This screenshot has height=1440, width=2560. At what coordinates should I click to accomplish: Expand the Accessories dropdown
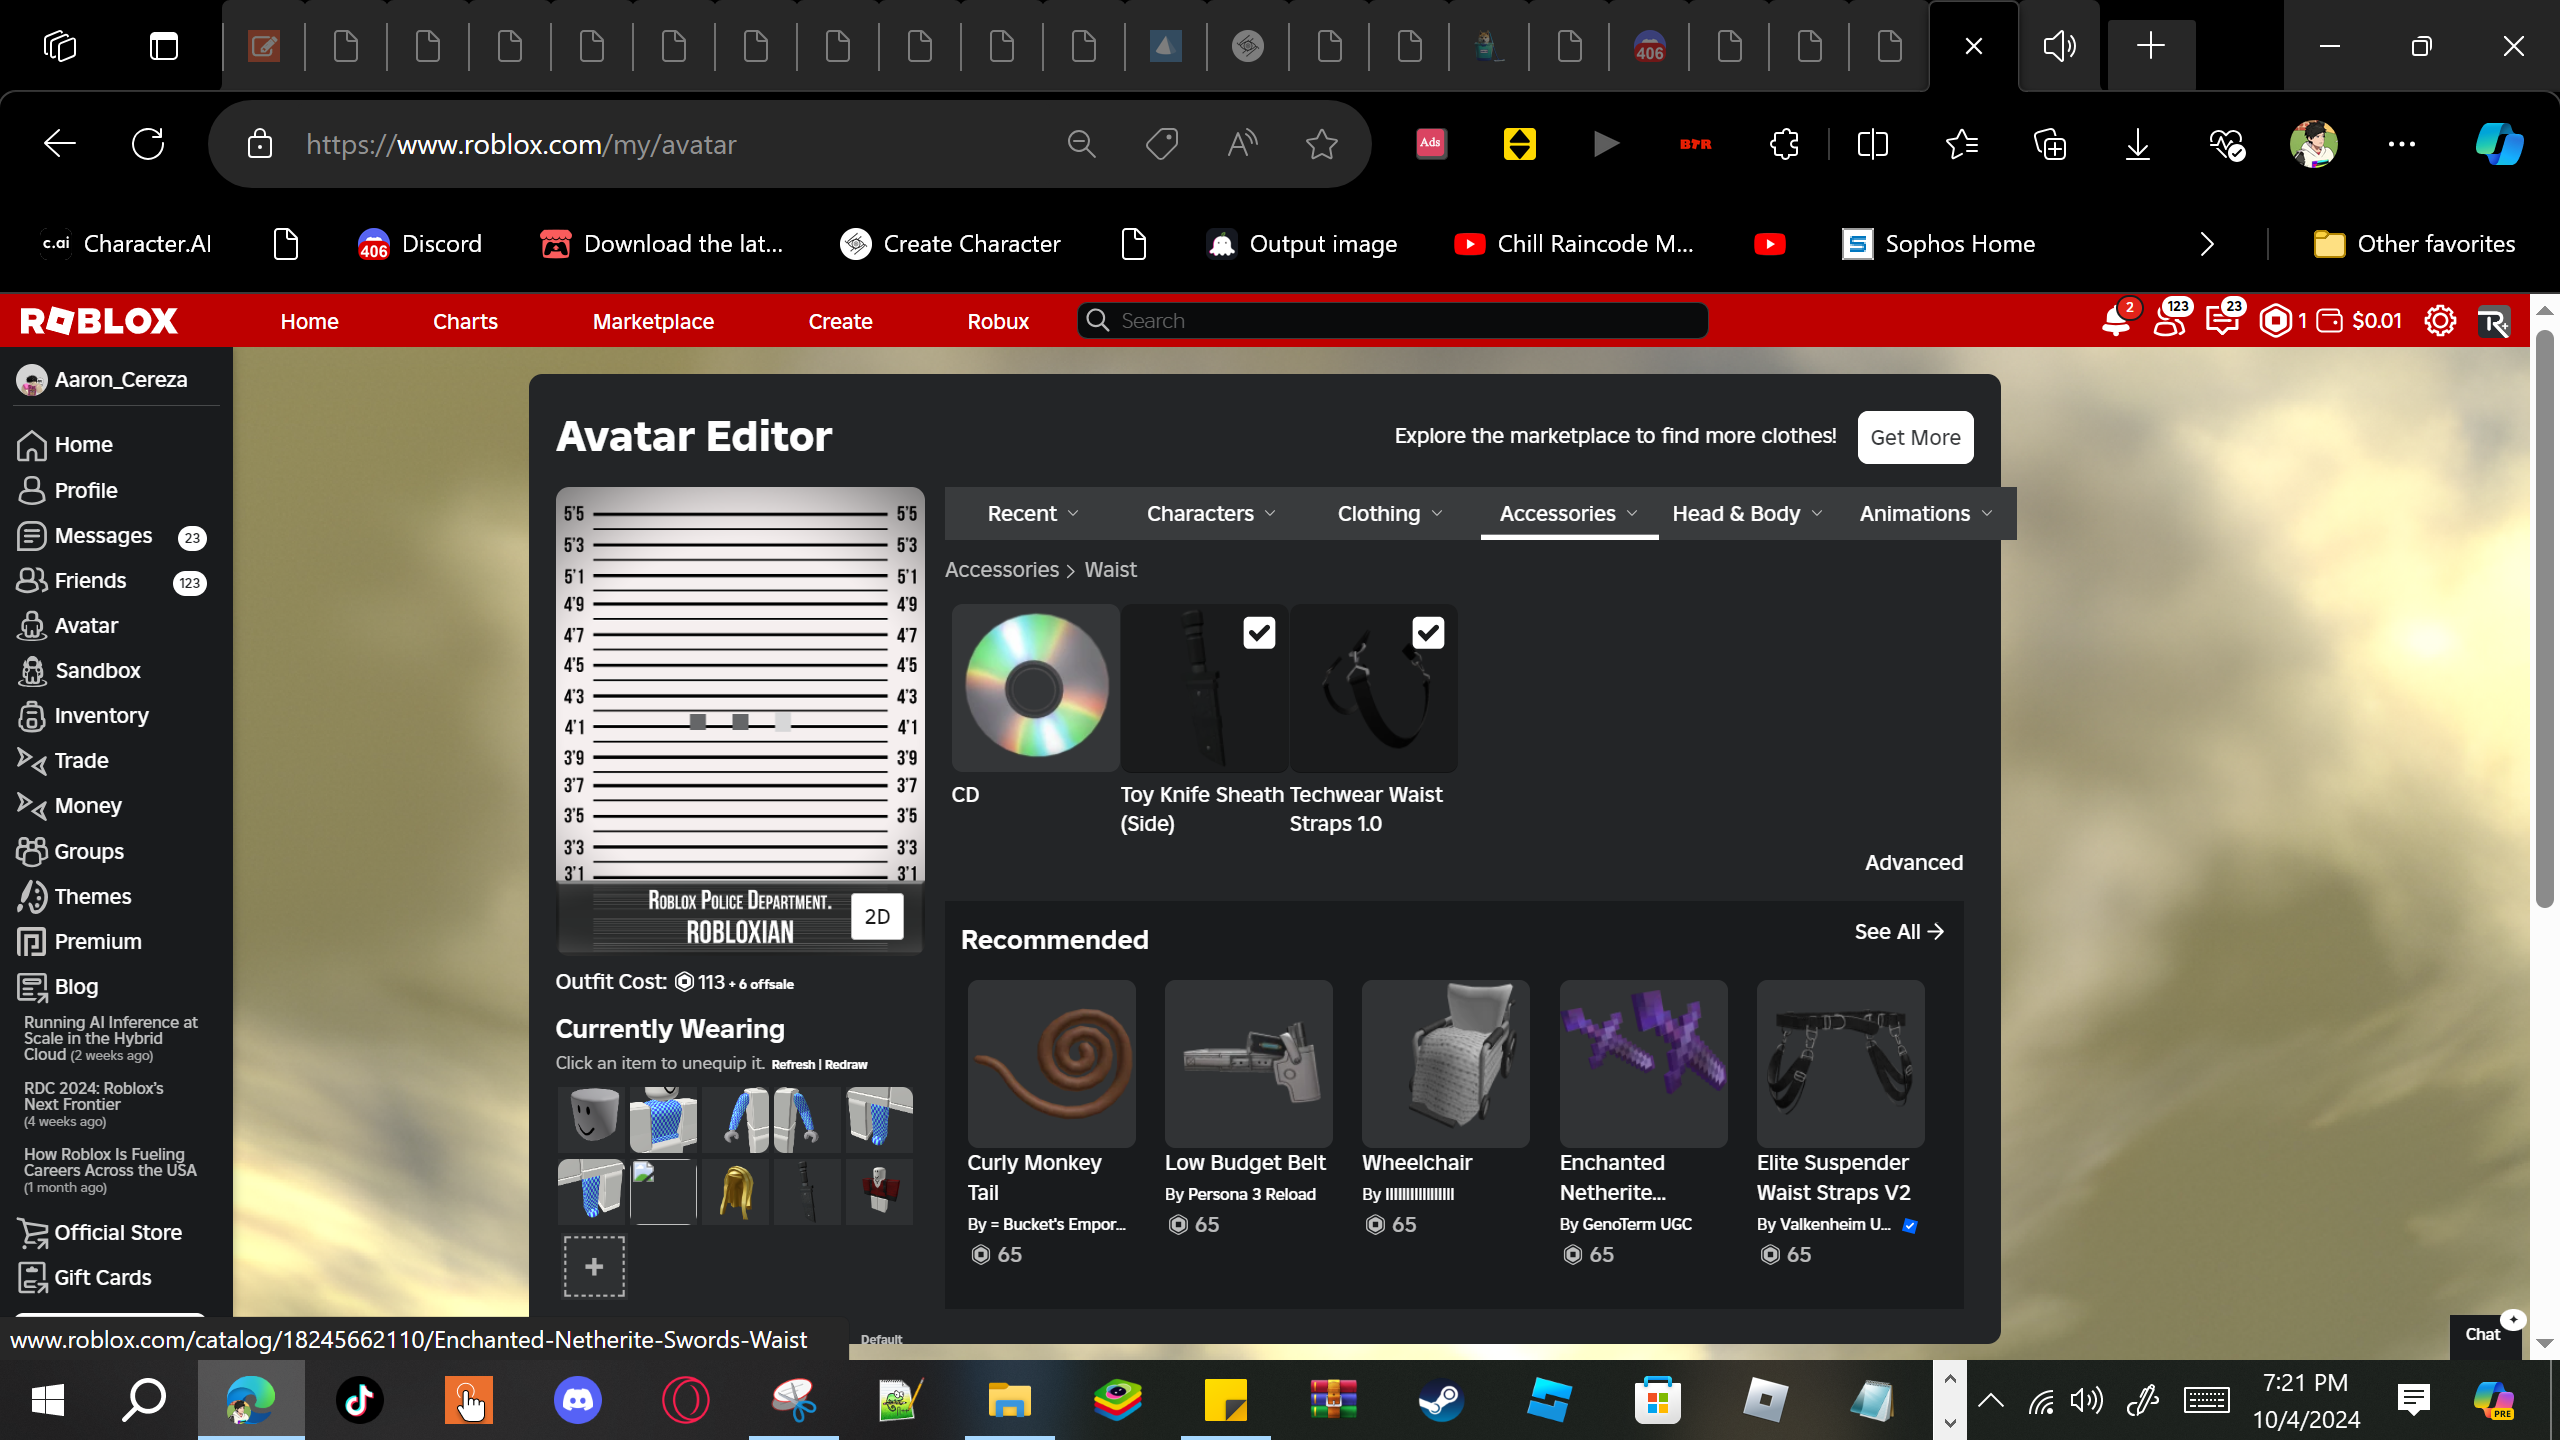1569,513
